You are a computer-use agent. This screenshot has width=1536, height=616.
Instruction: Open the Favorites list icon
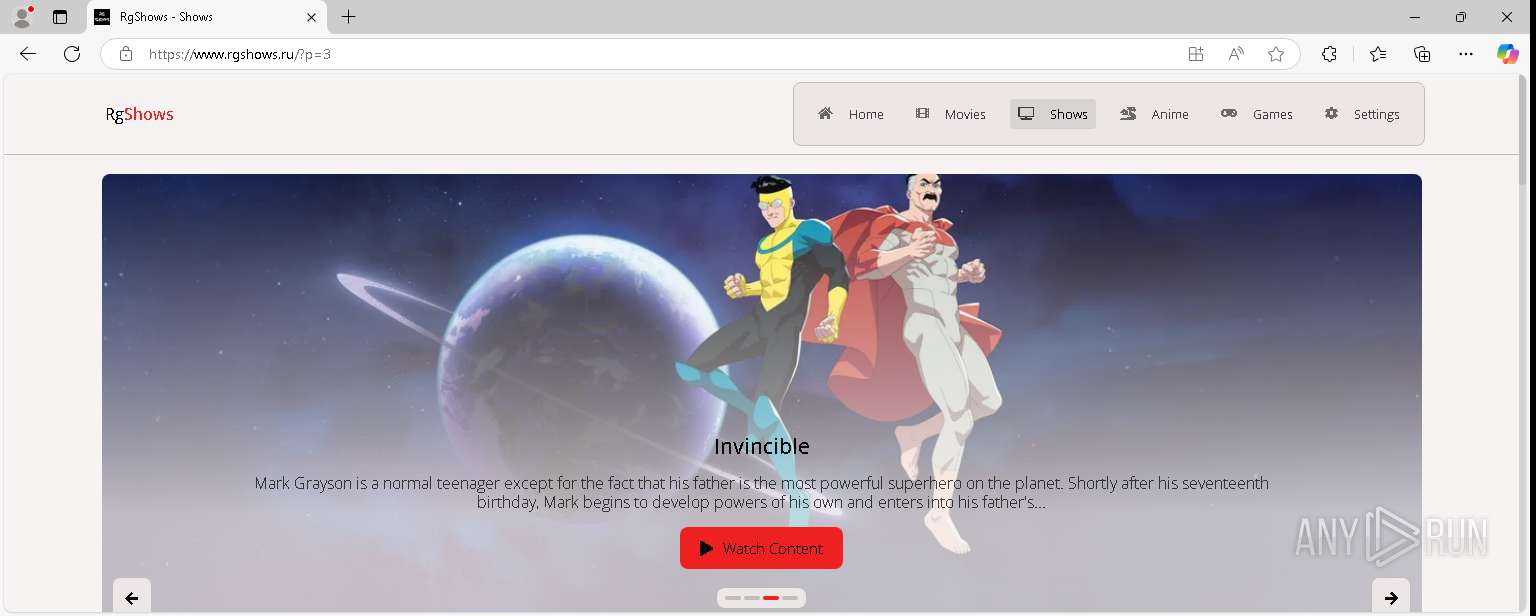(x=1378, y=54)
